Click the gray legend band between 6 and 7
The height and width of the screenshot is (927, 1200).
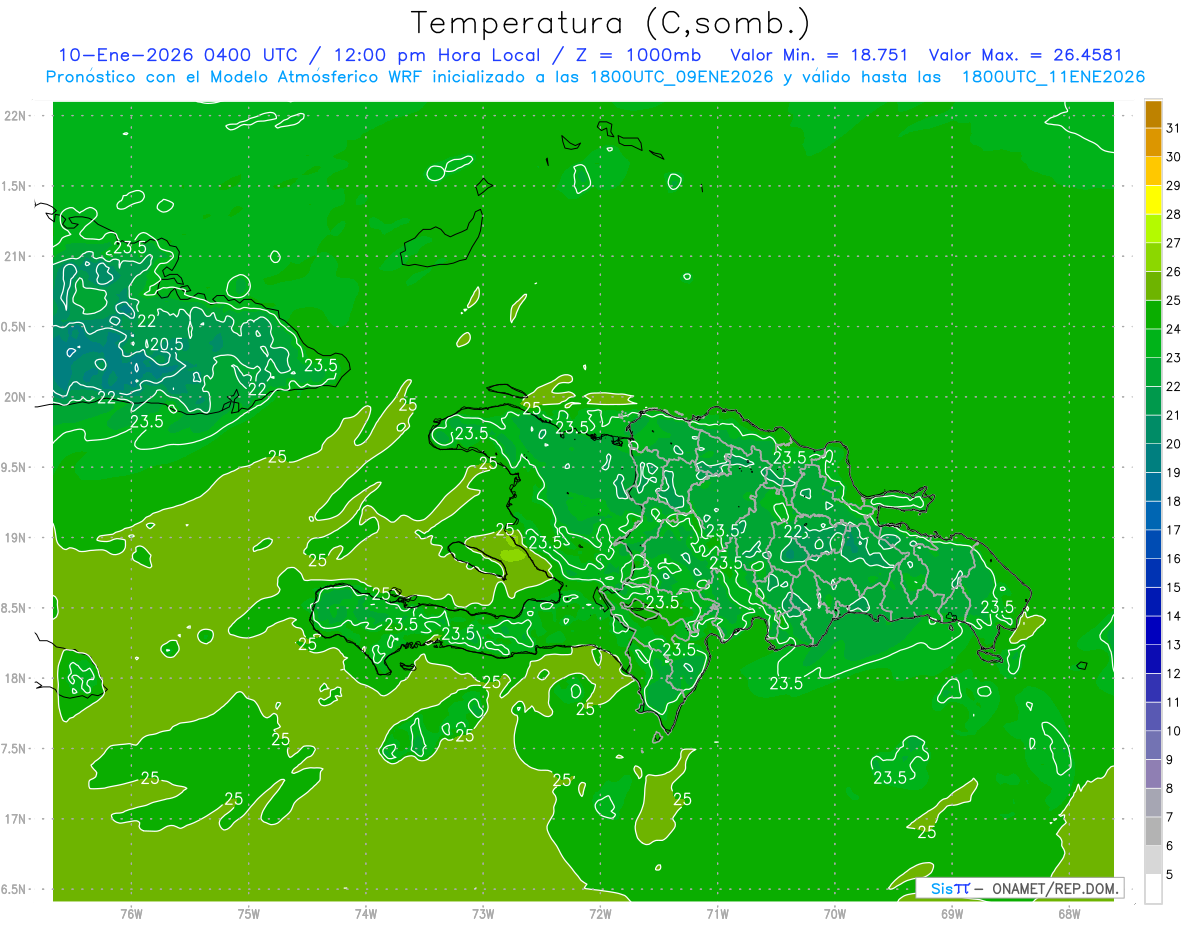1153,831
